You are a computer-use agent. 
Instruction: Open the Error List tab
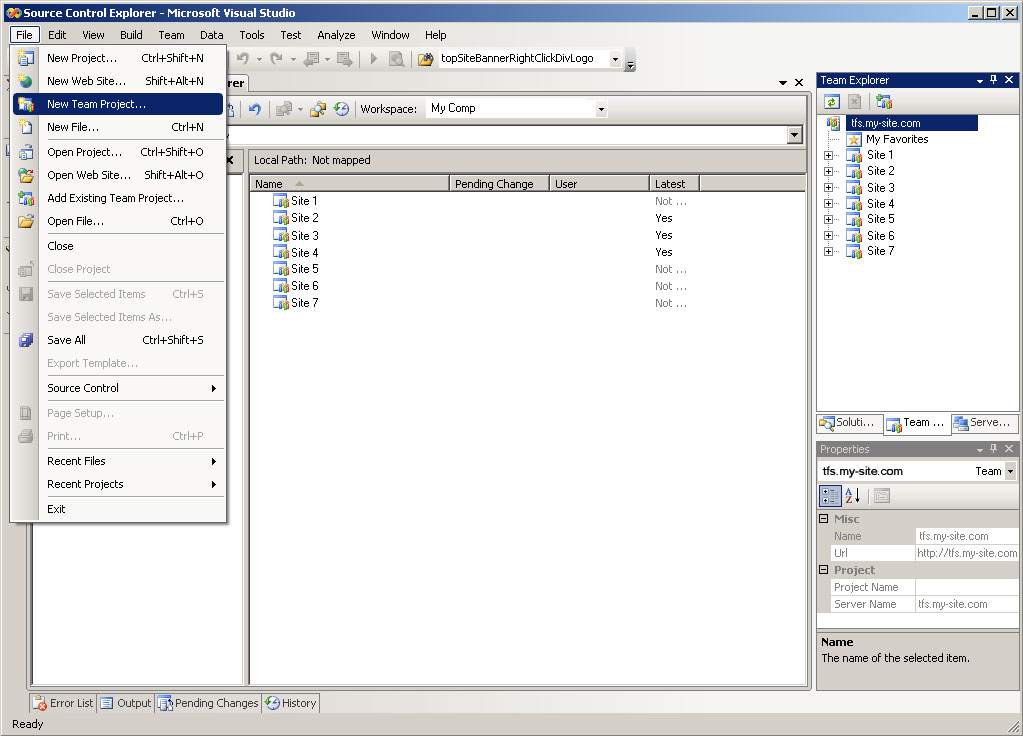point(64,703)
